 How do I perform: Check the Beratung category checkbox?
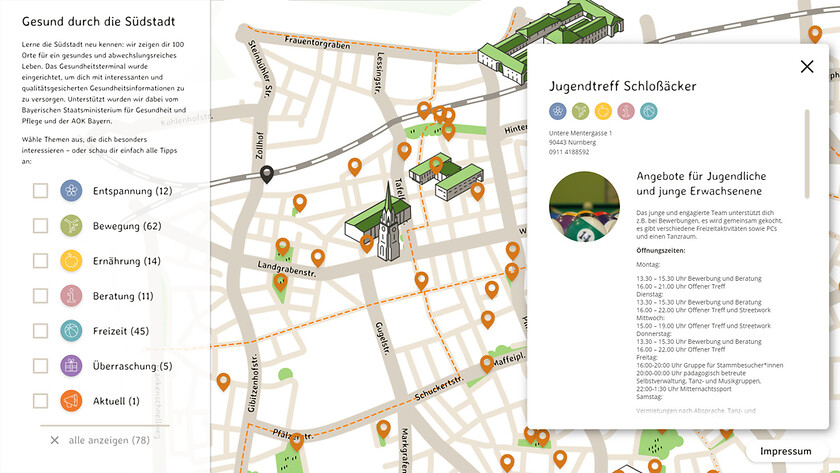point(40,296)
